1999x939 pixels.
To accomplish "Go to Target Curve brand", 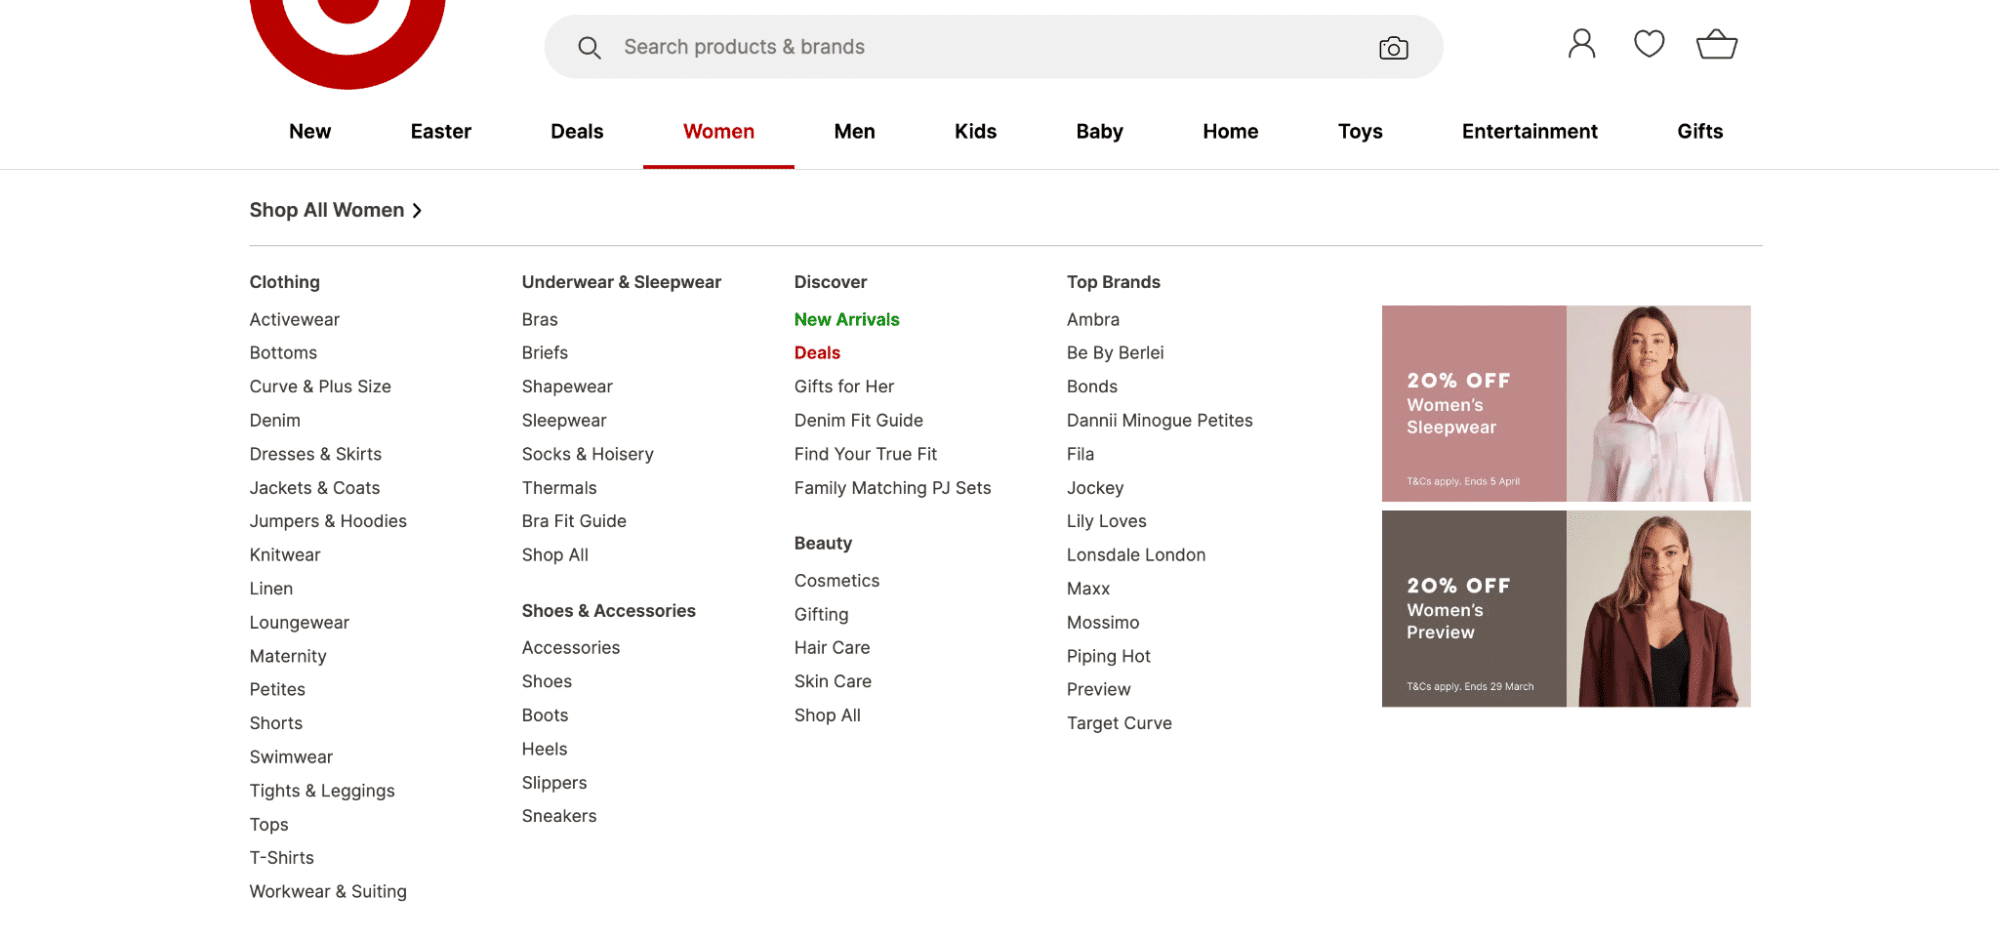I will coord(1118,723).
